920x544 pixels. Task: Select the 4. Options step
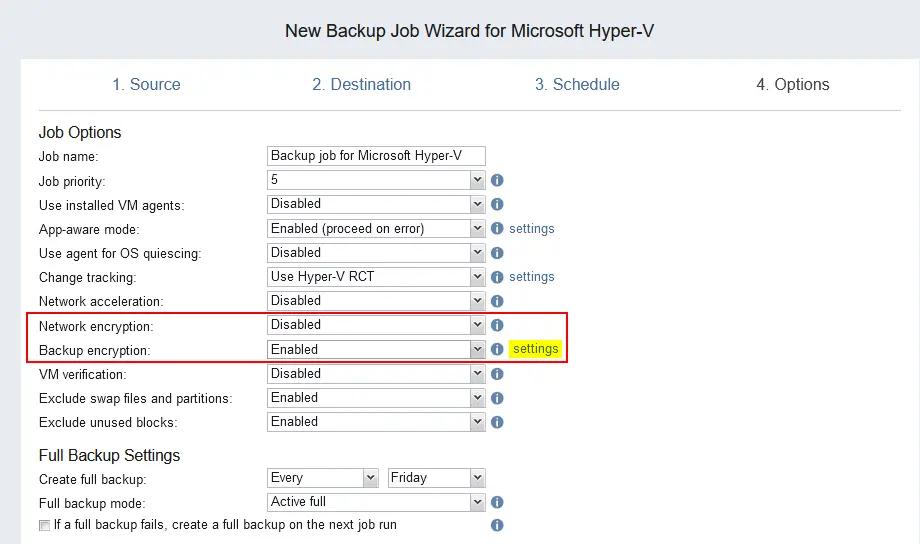(x=793, y=85)
